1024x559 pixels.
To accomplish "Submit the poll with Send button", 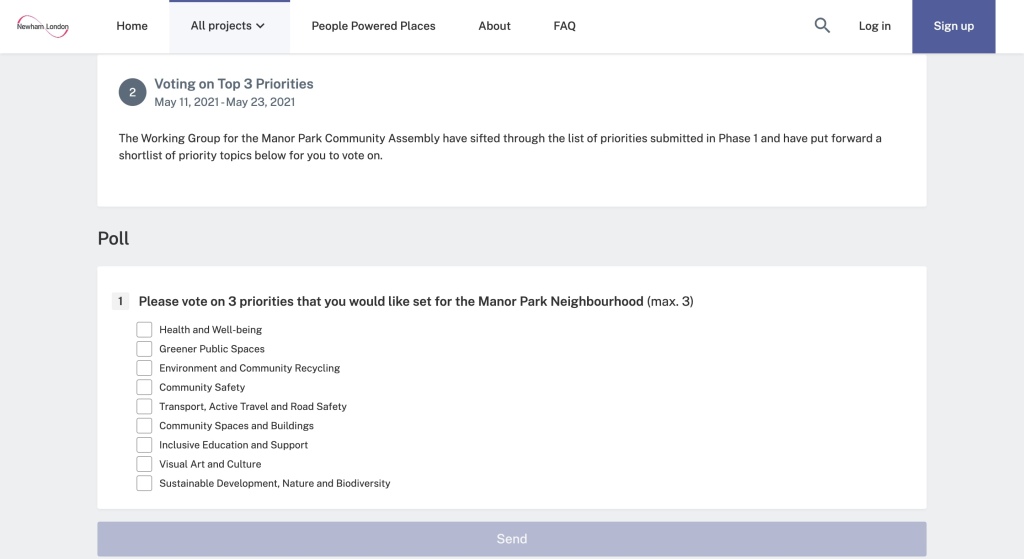I will click(512, 539).
